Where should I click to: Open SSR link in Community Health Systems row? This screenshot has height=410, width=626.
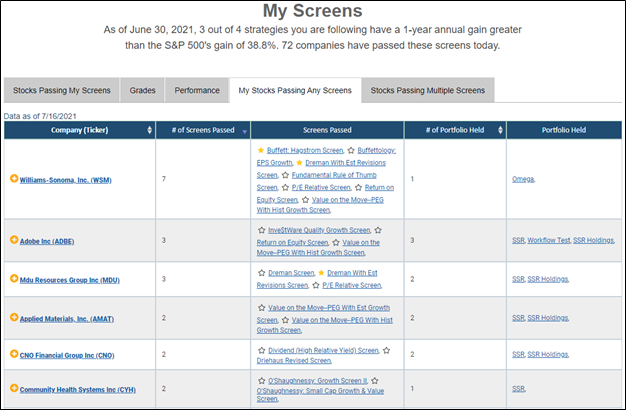pyautogui.click(x=518, y=388)
